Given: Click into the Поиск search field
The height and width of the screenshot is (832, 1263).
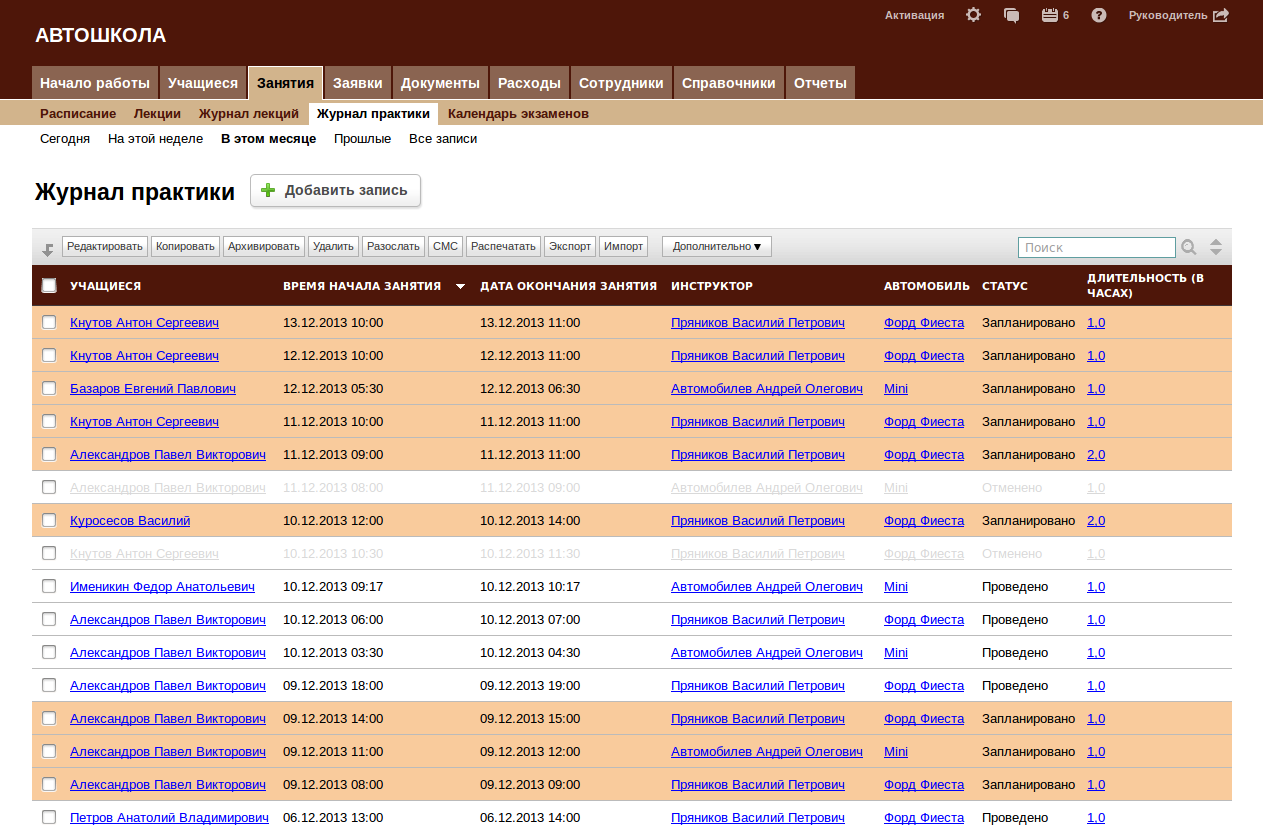Looking at the screenshot, I should click(1096, 247).
